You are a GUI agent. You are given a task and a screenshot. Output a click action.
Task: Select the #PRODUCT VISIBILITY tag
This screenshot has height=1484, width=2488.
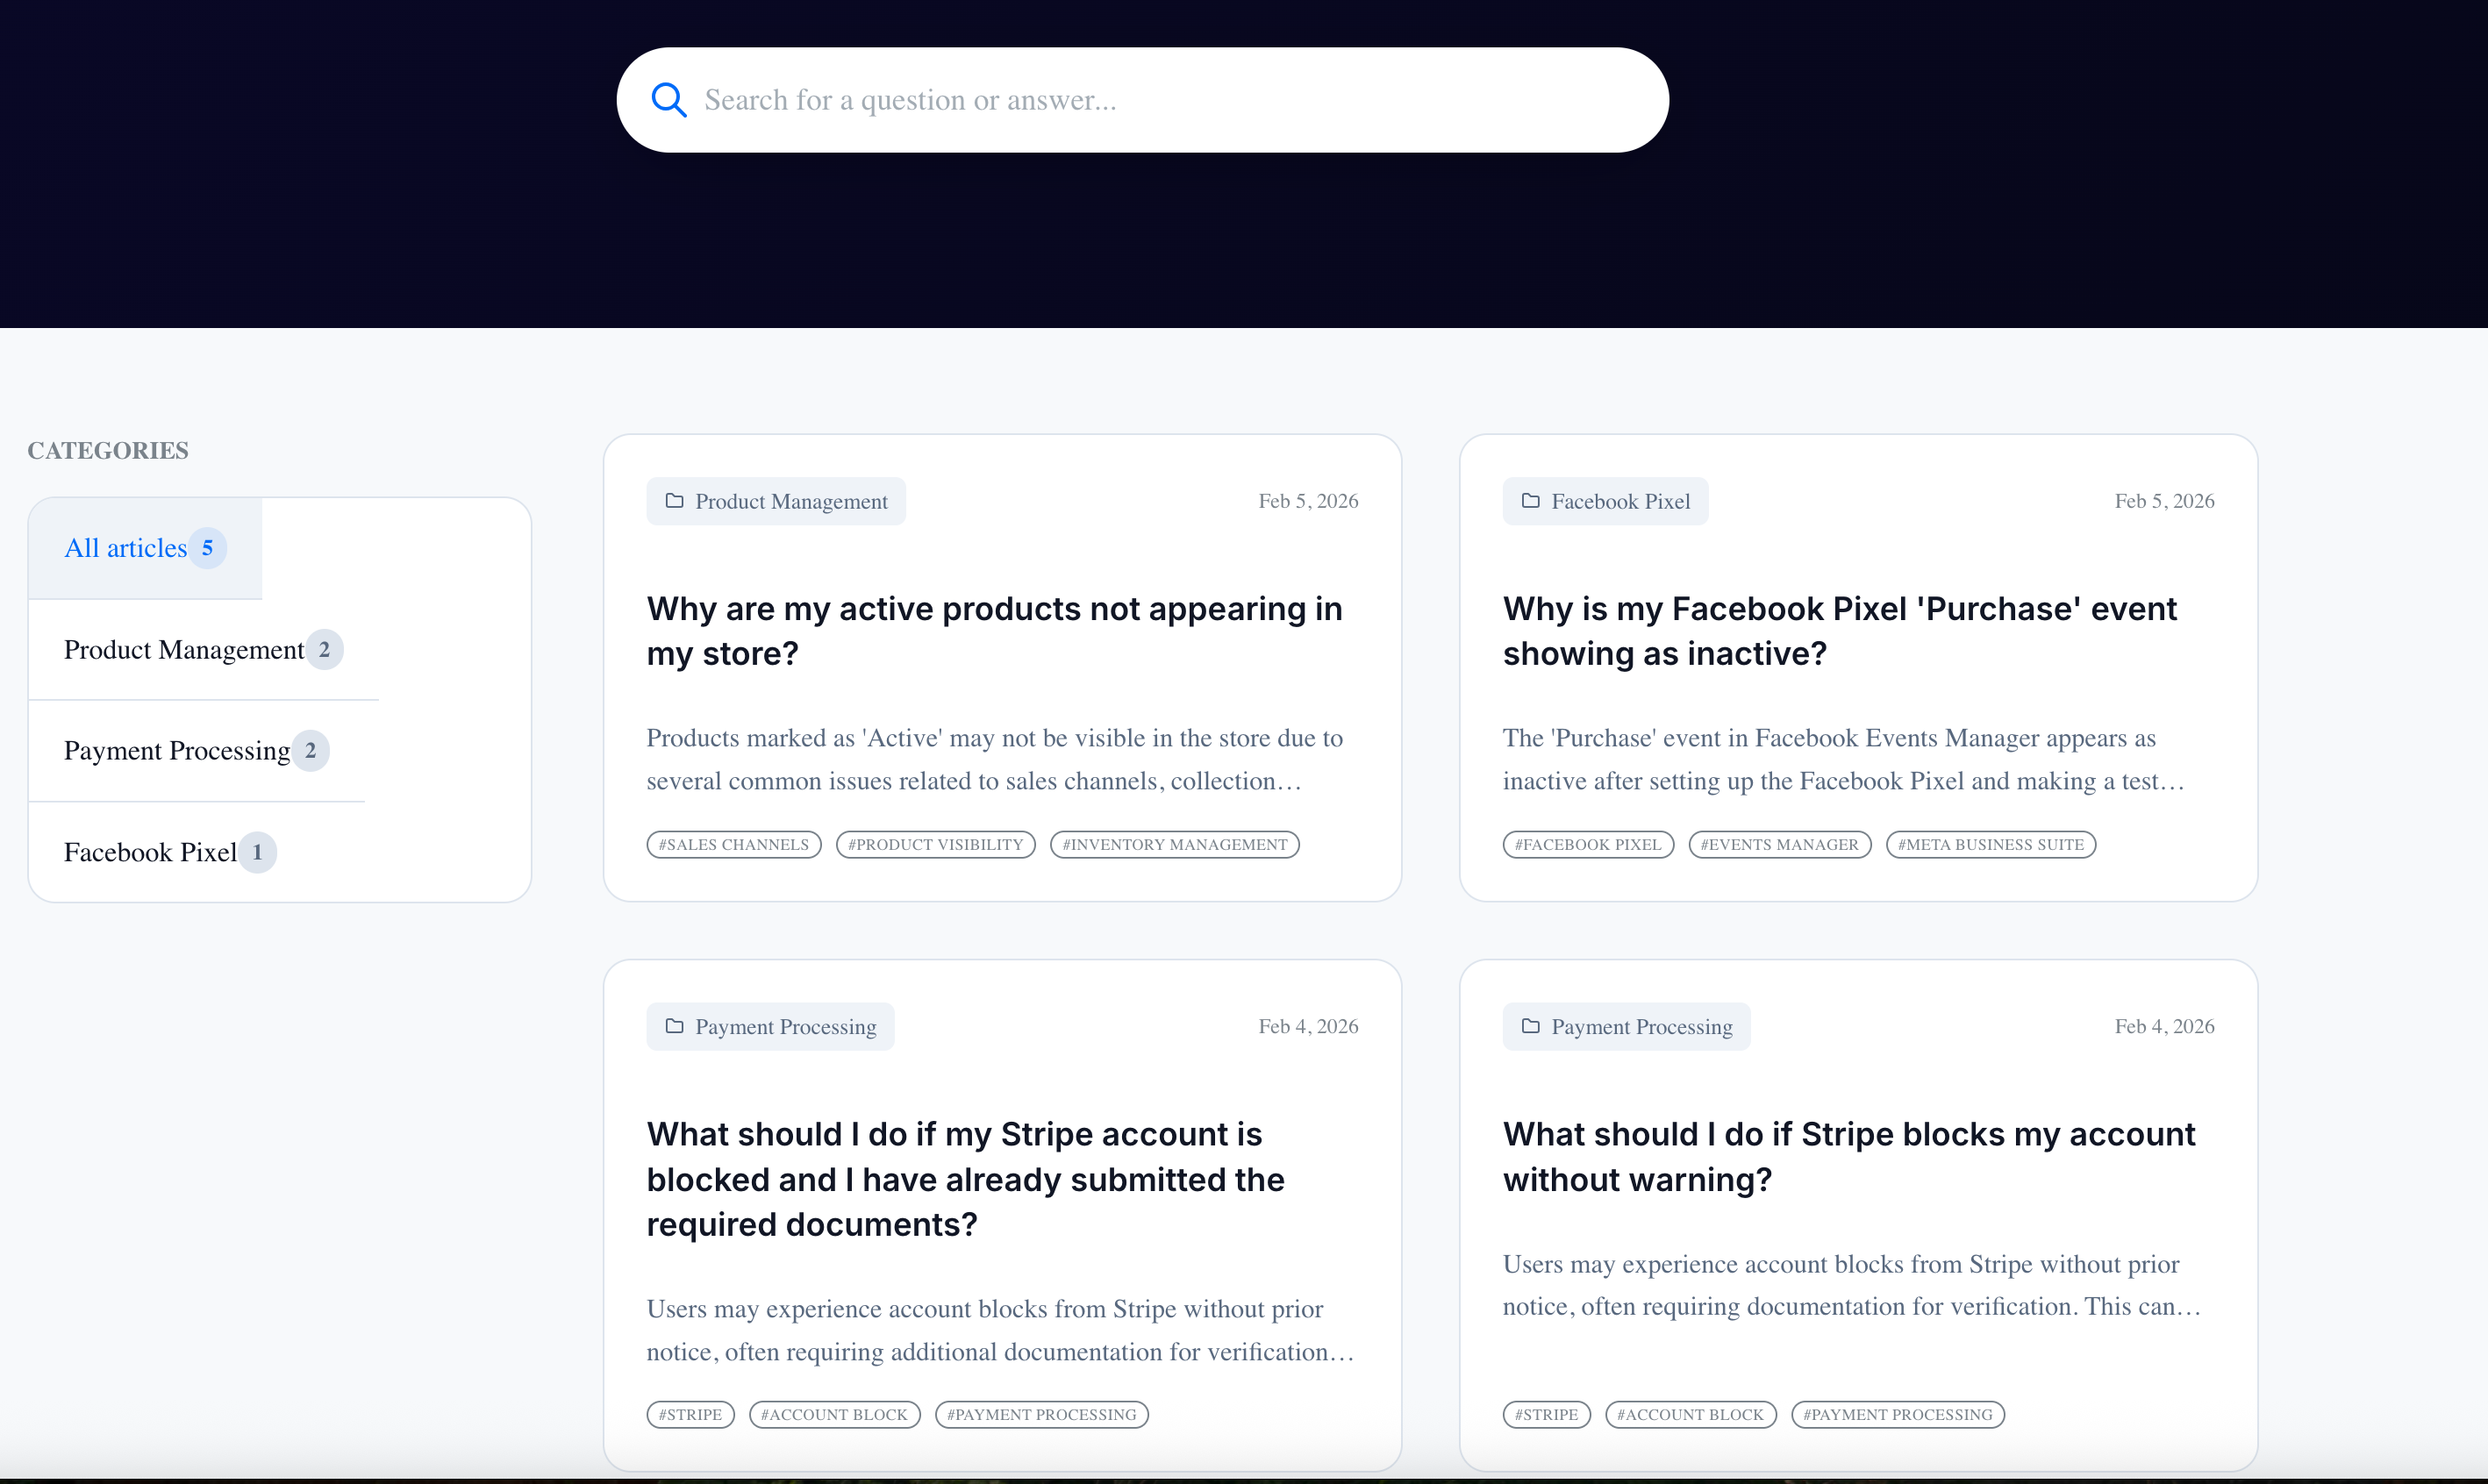935,845
